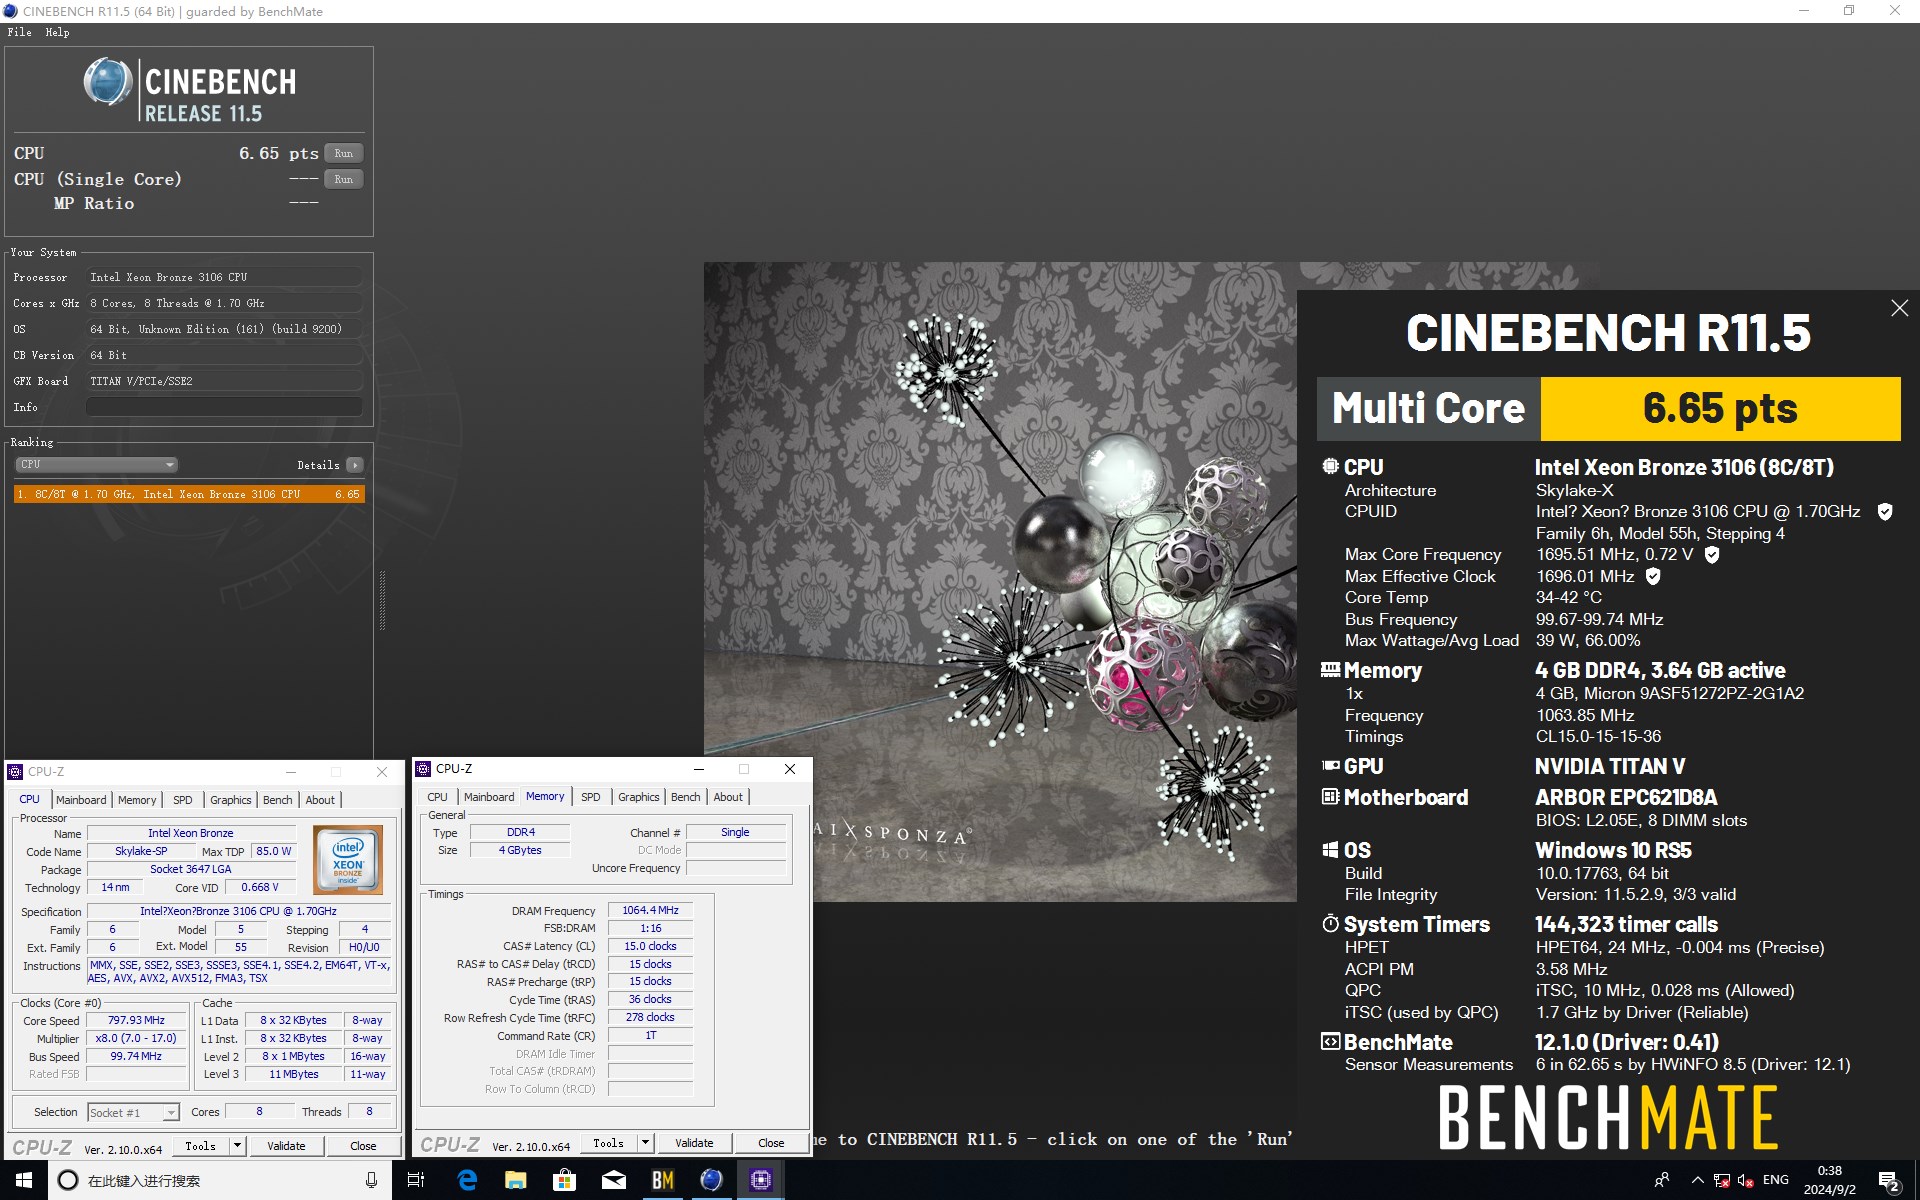Open Graphics tab in right CPU-Z
Screen dimensions: 1920x1200
(x=639, y=797)
